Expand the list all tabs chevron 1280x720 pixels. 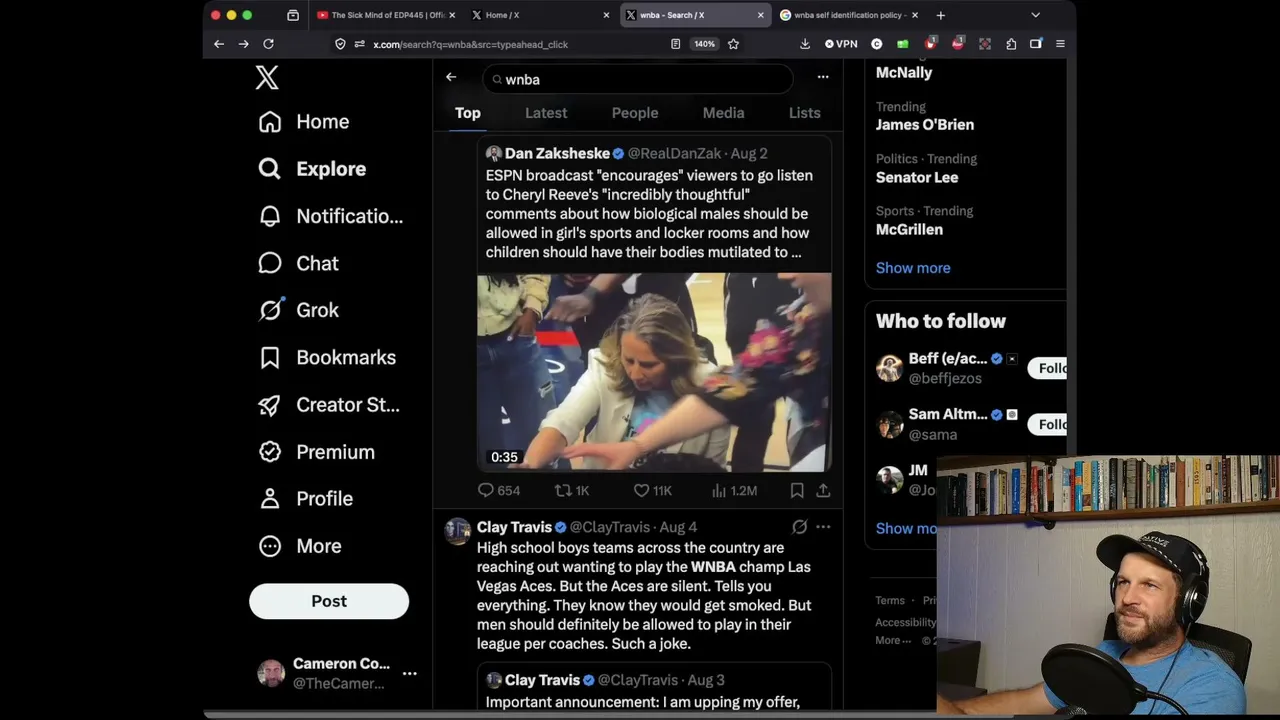click(x=1035, y=15)
